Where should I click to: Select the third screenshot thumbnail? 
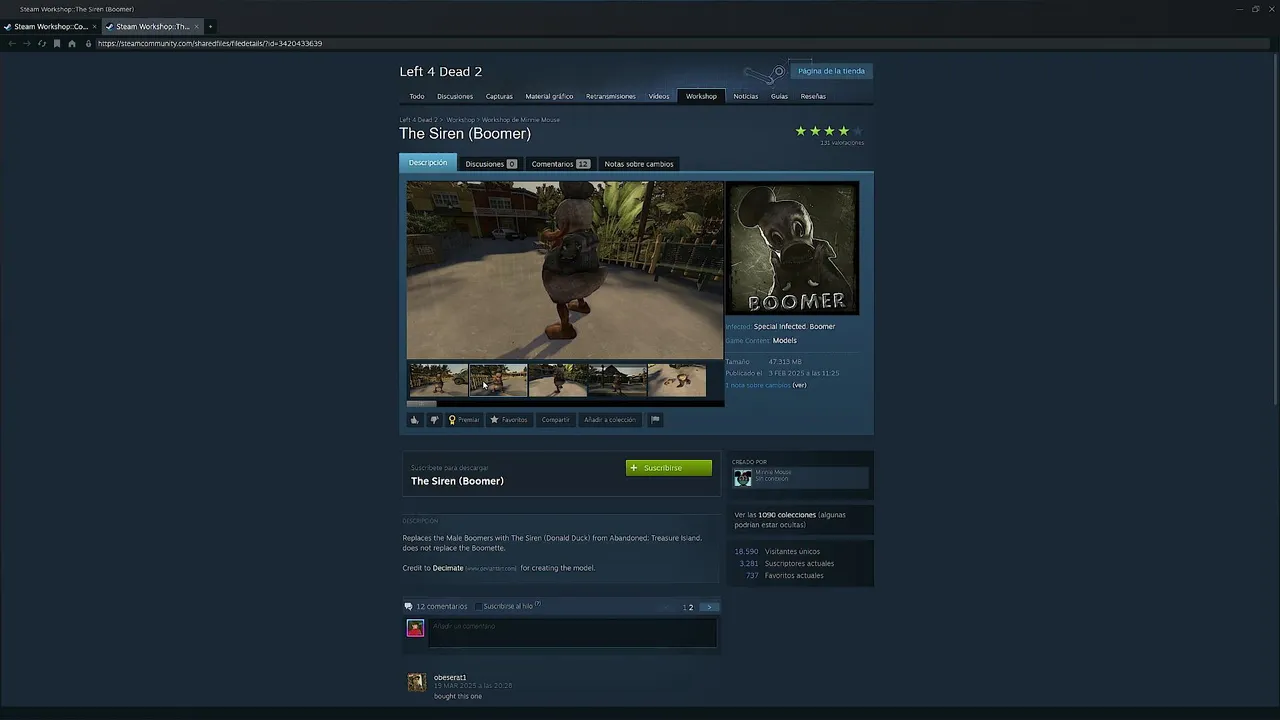point(557,381)
